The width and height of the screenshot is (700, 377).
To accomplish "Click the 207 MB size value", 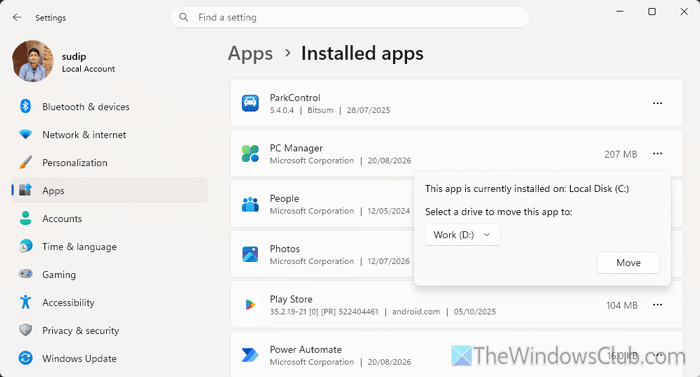I will tap(621, 154).
